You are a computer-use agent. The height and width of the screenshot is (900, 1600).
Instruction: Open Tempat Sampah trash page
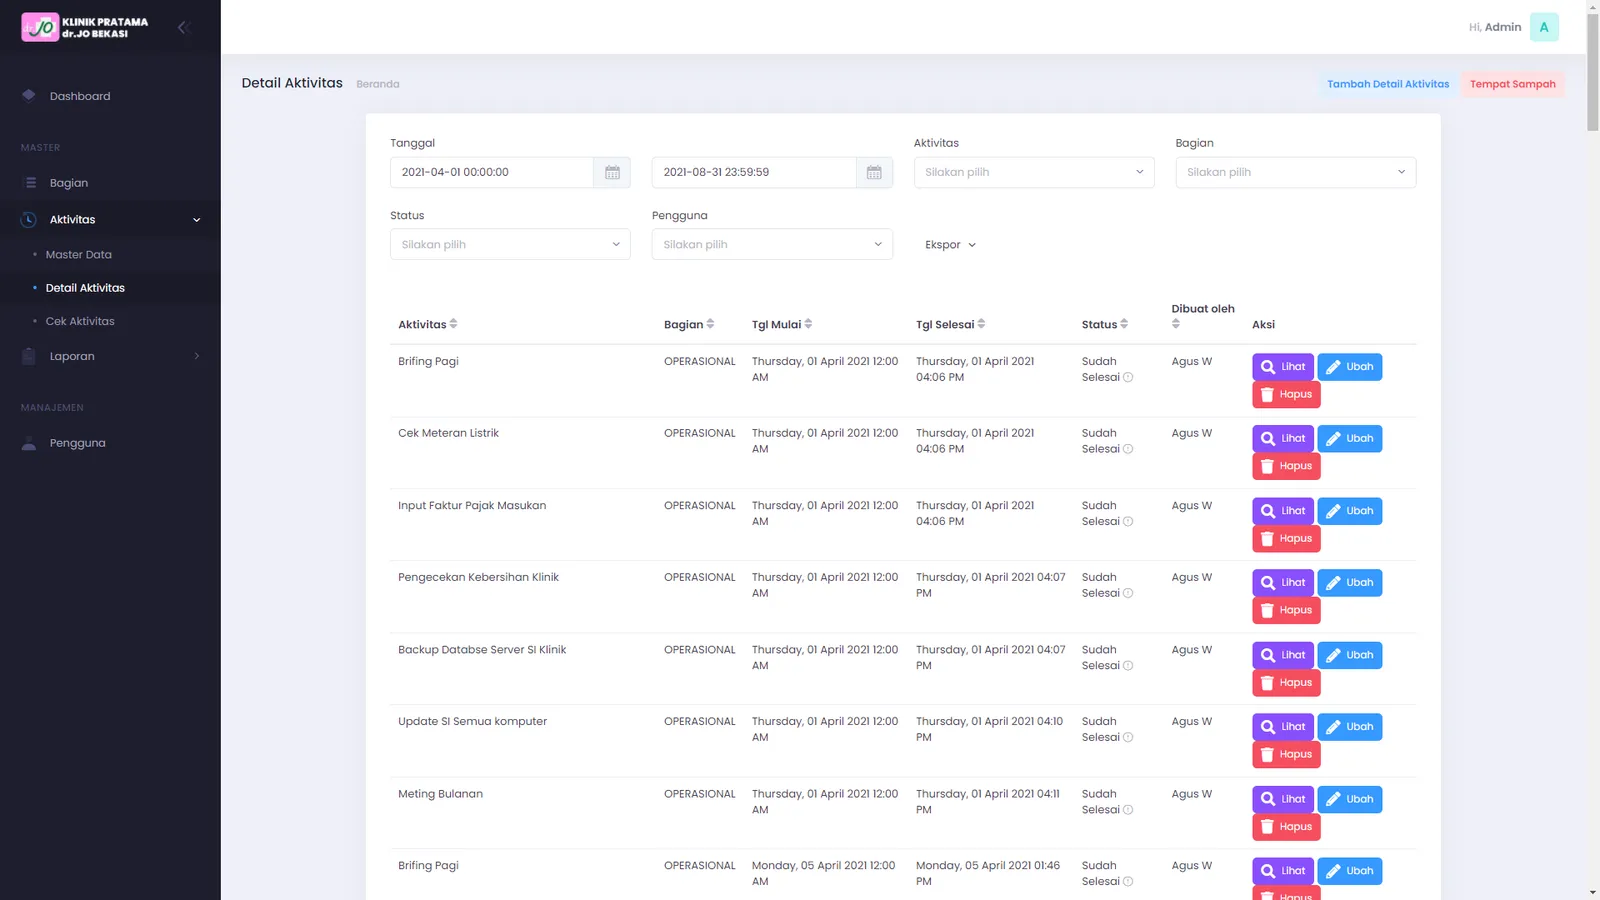(x=1513, y=84)
